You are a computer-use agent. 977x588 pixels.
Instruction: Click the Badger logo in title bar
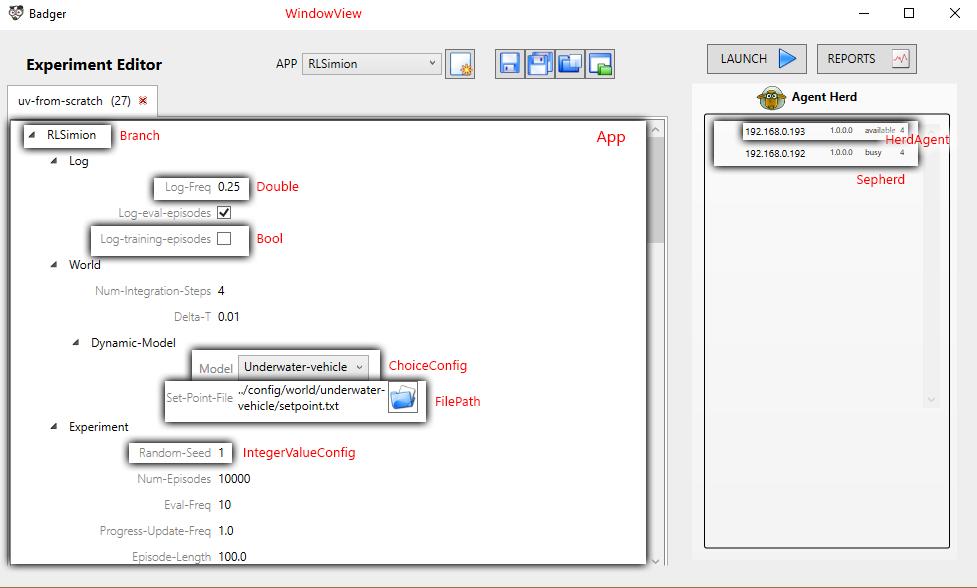pos(16,13)
